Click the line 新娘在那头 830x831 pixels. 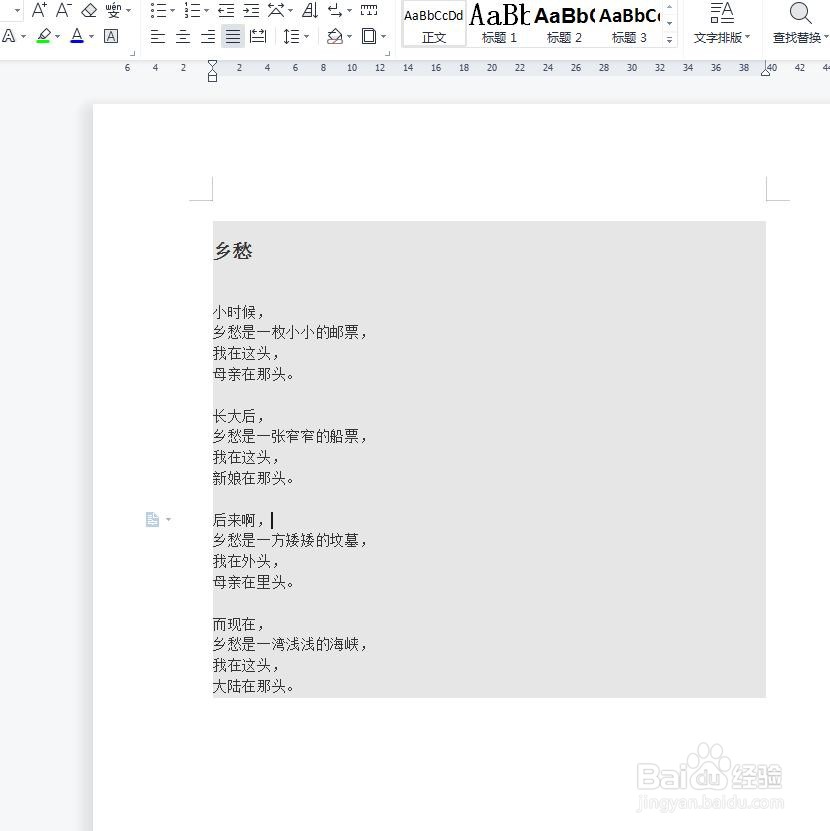click(x=253, y=478)
